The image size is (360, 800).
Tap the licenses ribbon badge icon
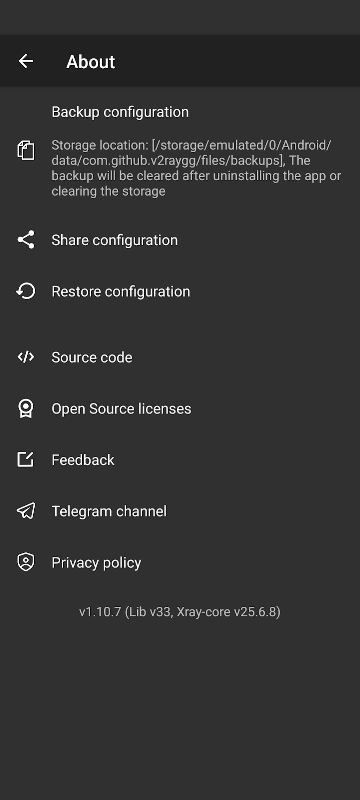pos(25,409)
